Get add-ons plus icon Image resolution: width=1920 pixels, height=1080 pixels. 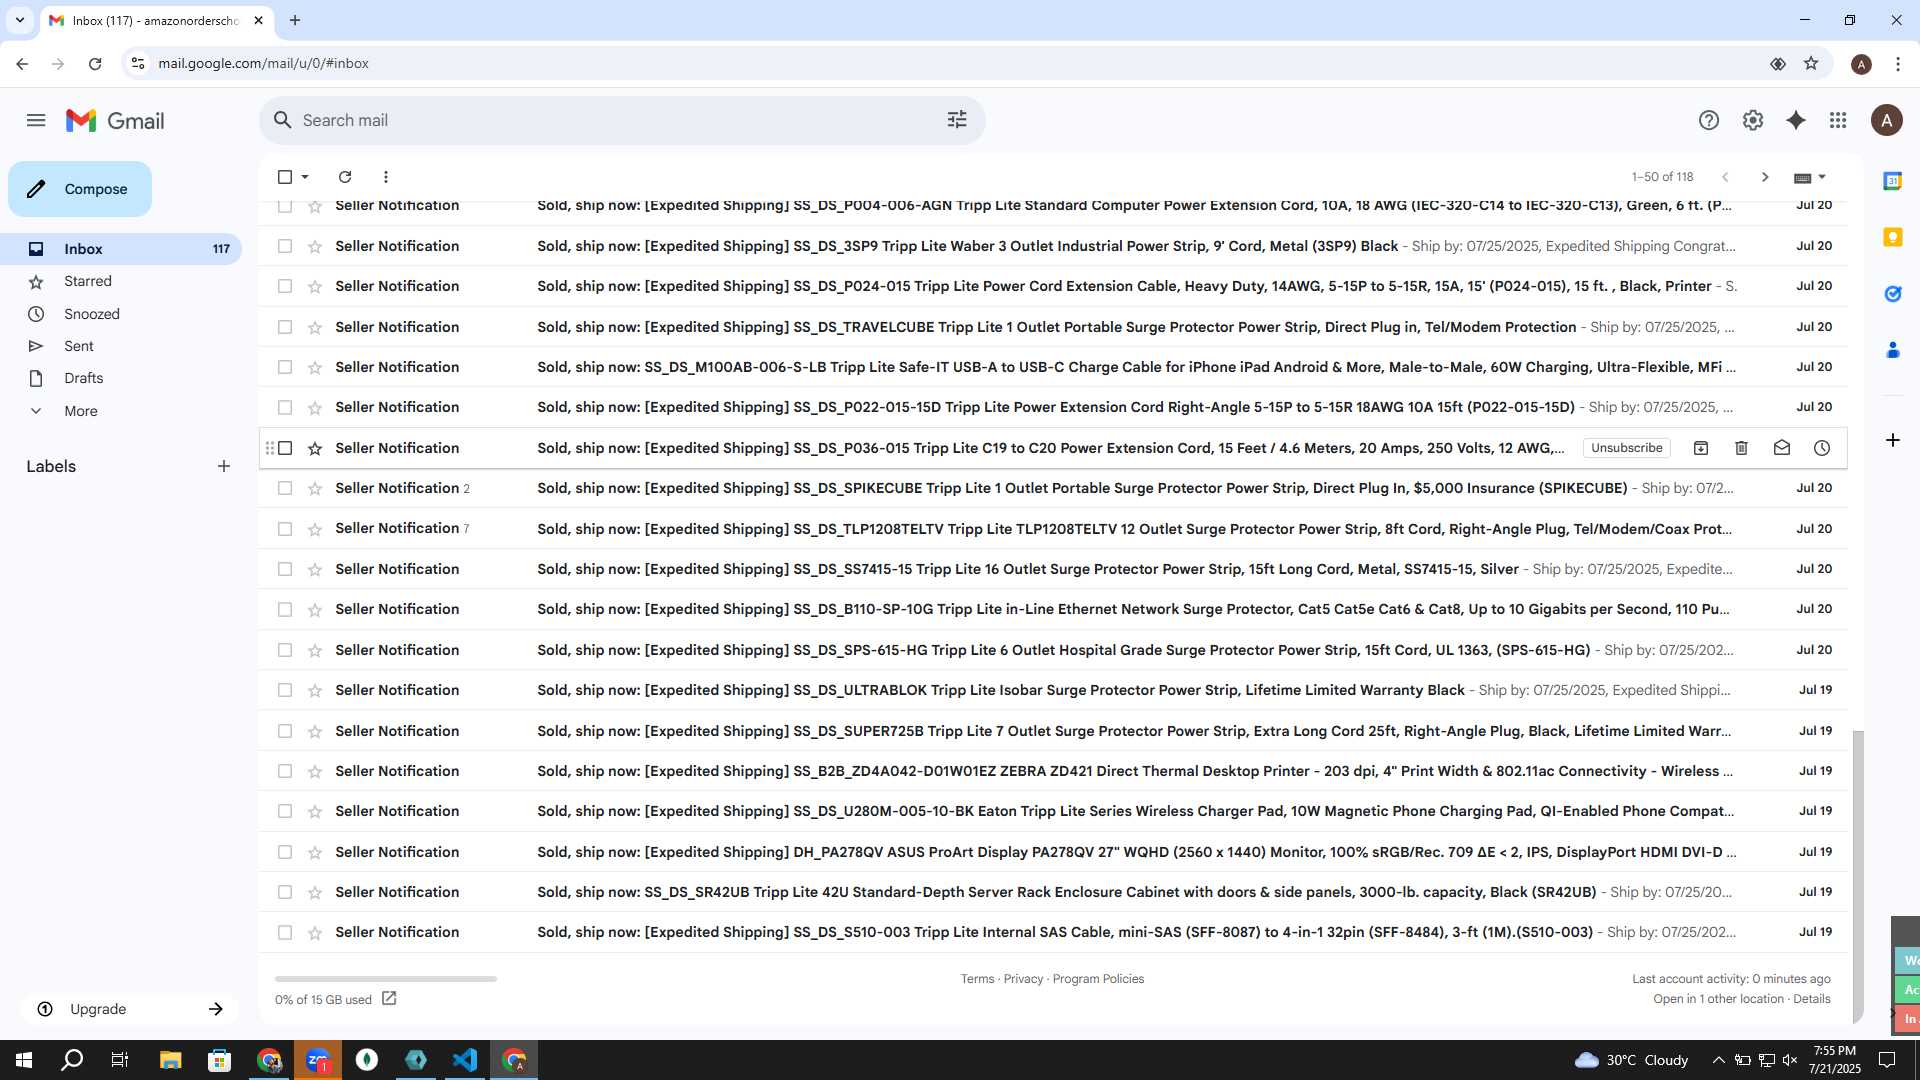point(1892,440)
